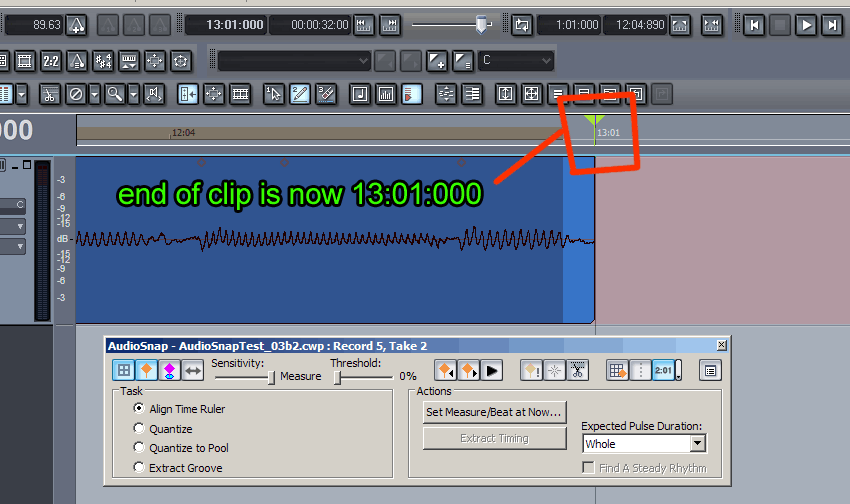
Task: Click the metronome icon next to tempo
Action: pyautogui.click(x=82, y=25)
